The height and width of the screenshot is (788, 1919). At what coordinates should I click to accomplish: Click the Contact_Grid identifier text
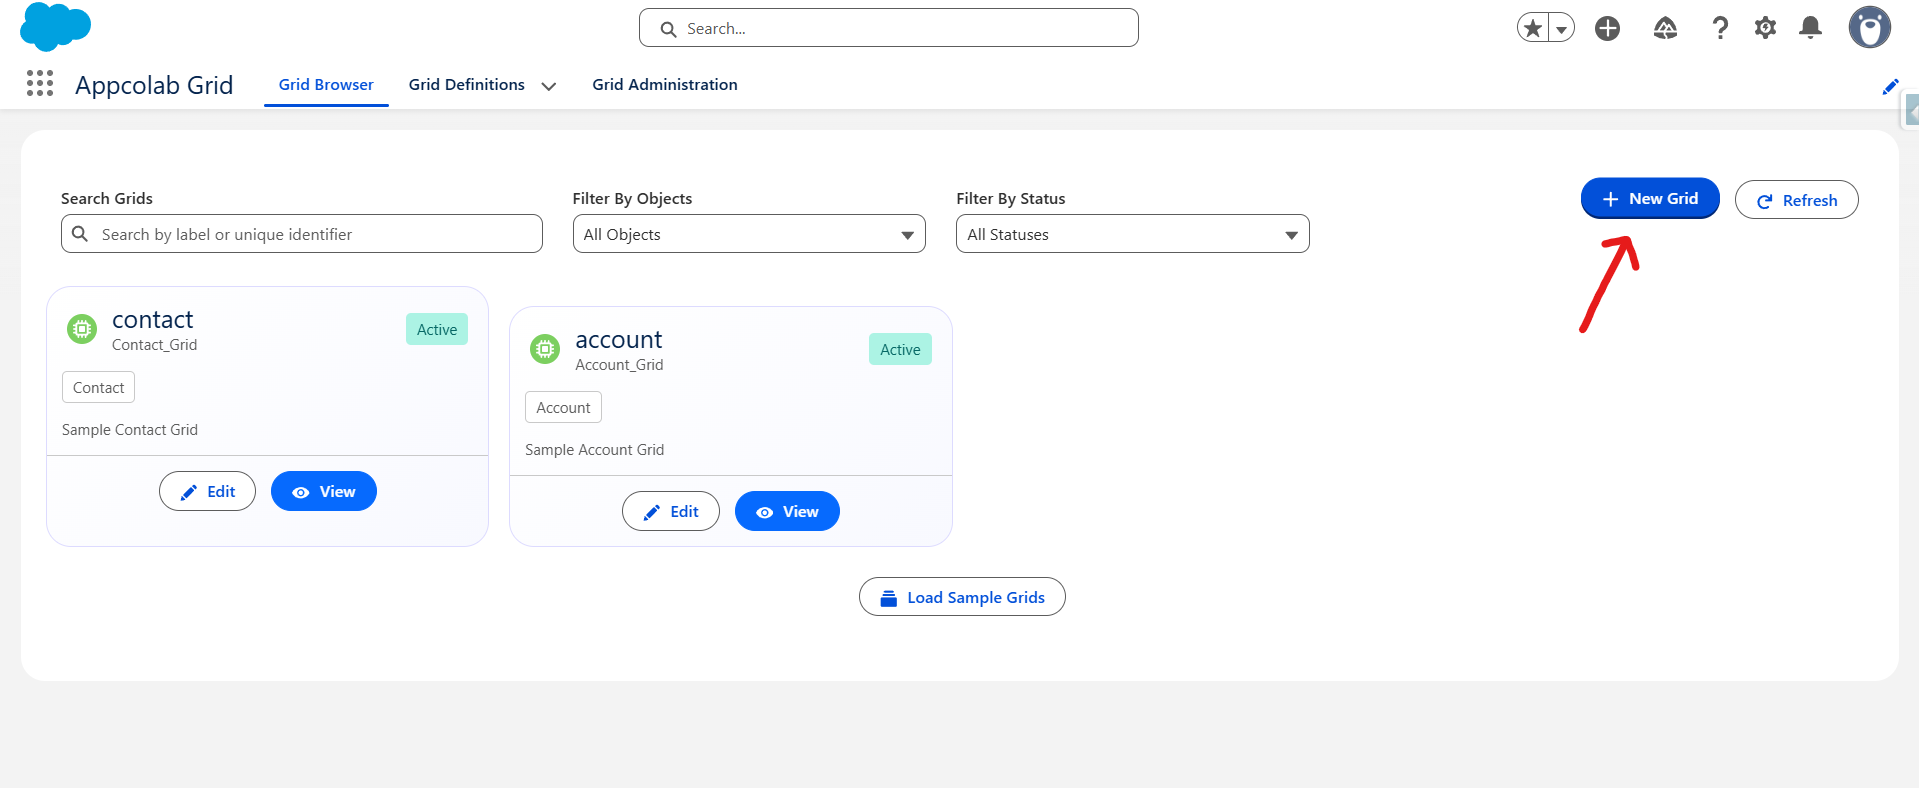click(x=154, y=345)
